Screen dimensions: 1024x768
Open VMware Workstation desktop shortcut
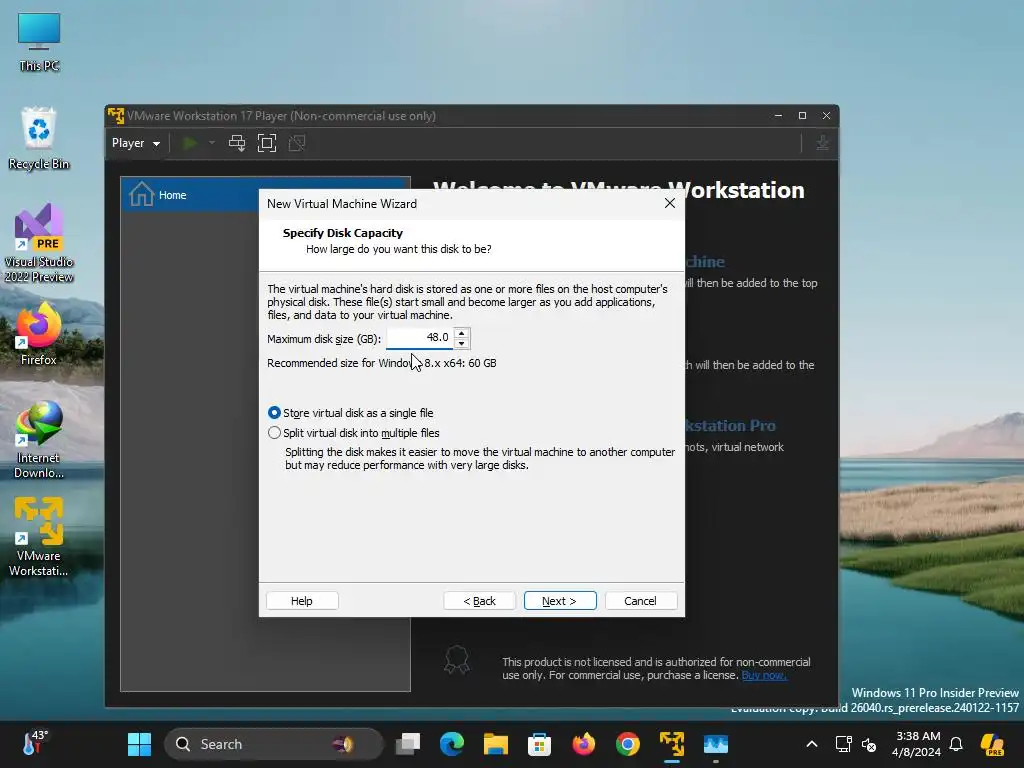[x=39, y=537]
